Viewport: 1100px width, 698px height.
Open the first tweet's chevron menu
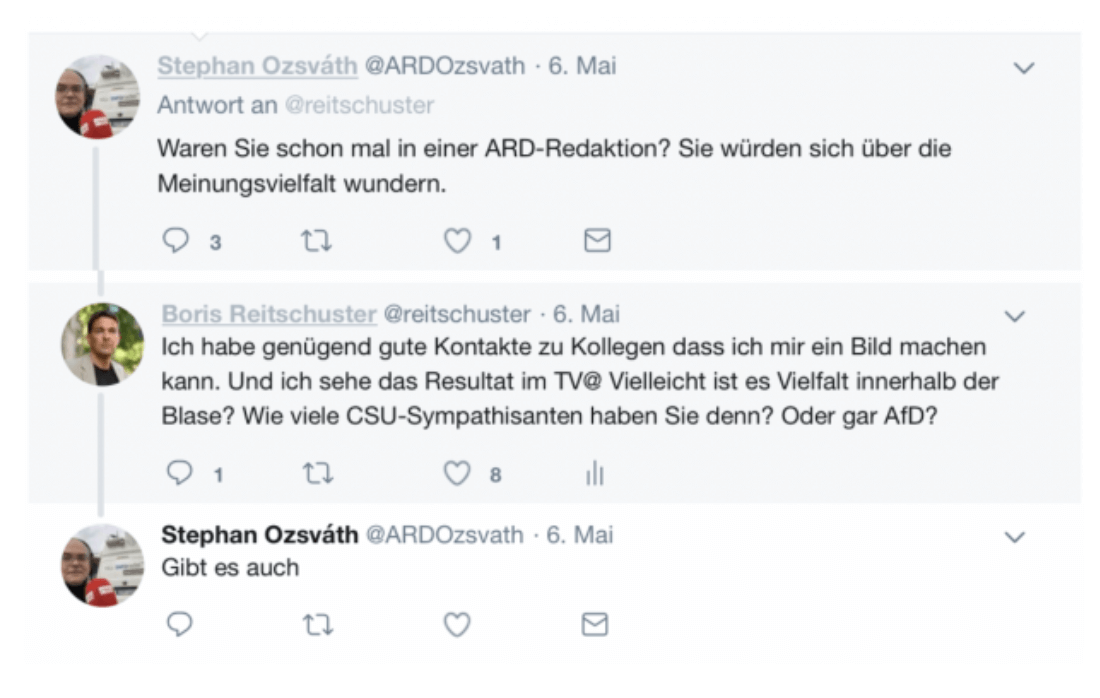pyautogui.click(x=1024, y=68)
